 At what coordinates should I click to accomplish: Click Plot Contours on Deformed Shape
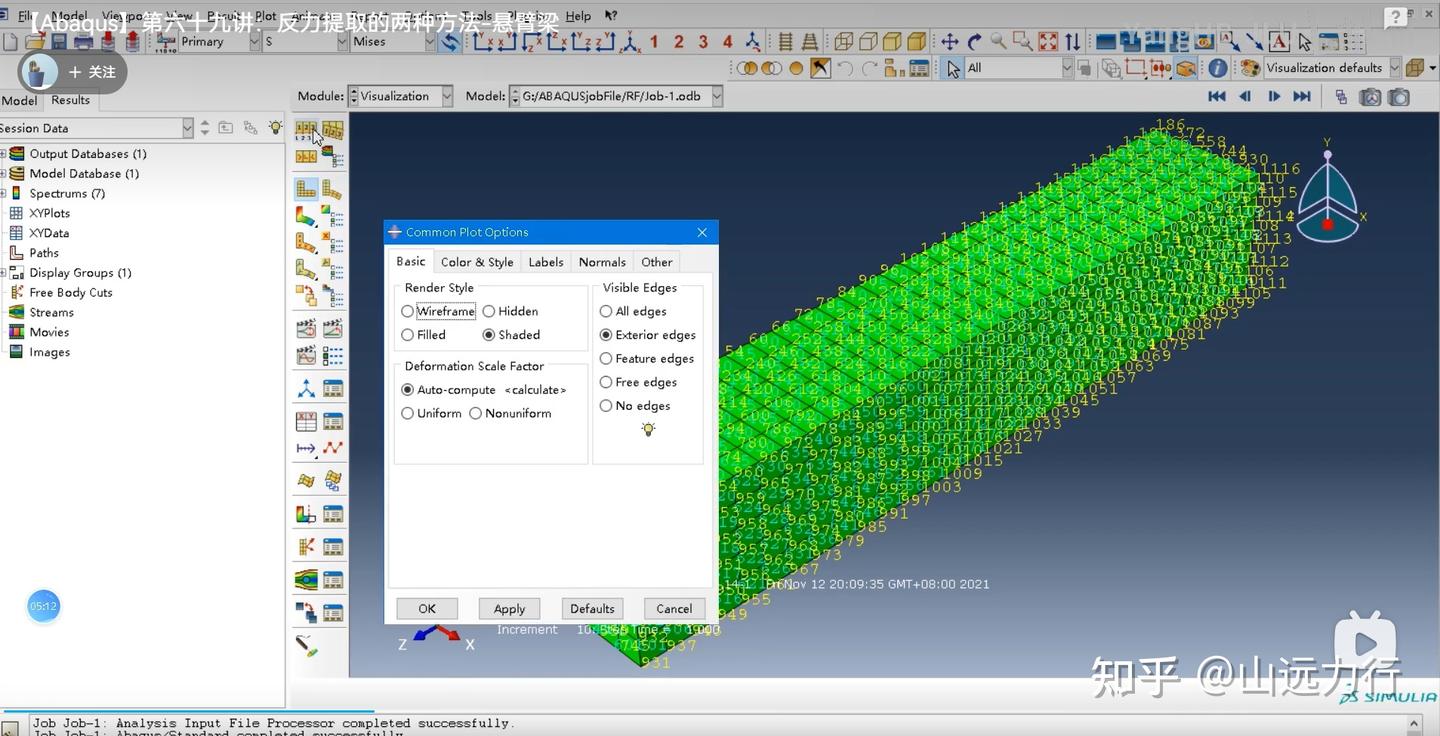point(306,215)
